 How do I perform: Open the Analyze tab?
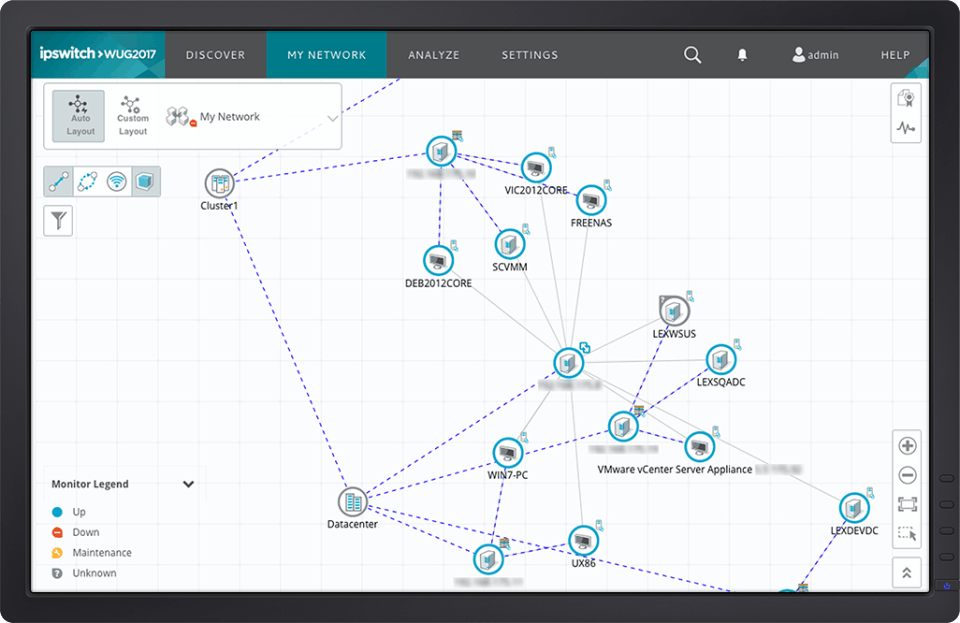tap(433, 55)
